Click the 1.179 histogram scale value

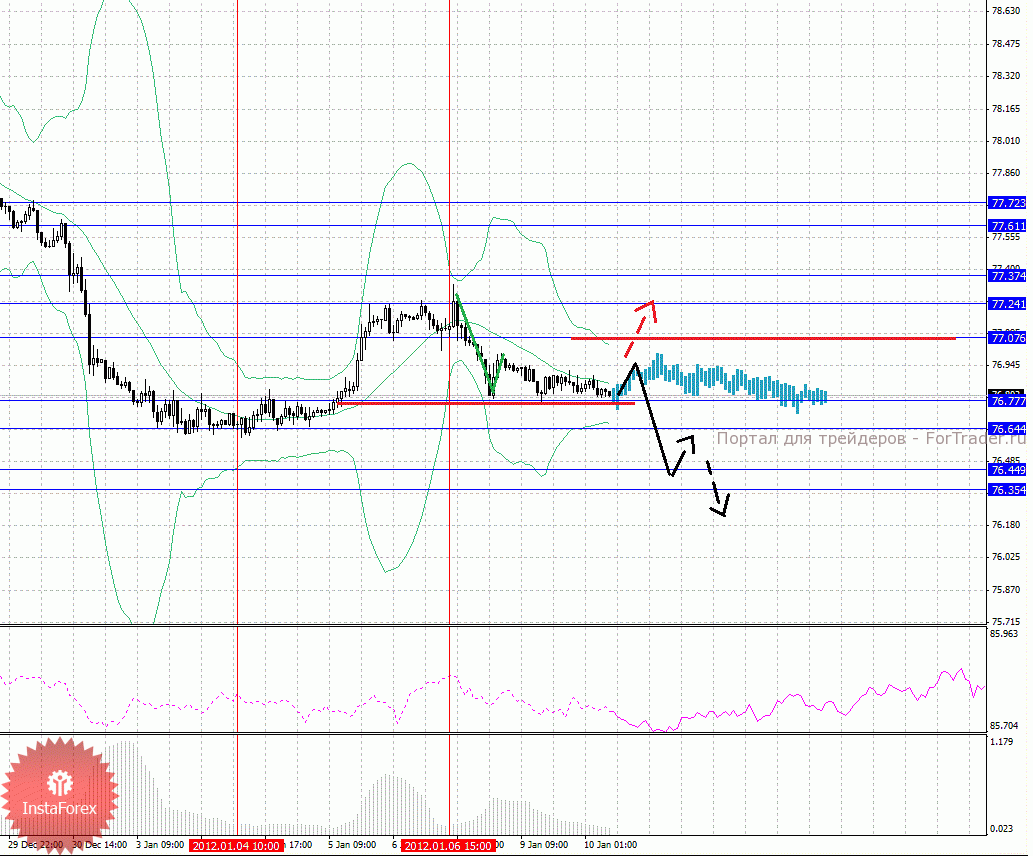pyautogui.click(x=1001, y=742)
